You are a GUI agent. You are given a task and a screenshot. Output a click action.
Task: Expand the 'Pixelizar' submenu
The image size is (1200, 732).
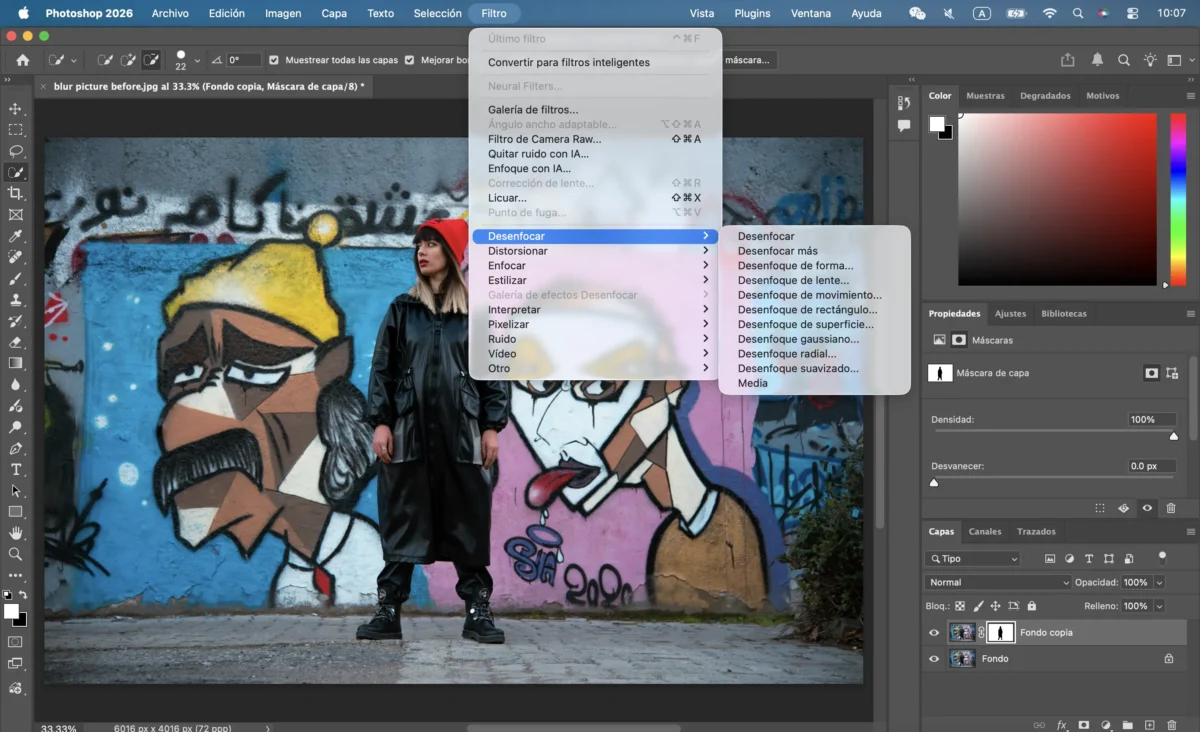[594, 324]
